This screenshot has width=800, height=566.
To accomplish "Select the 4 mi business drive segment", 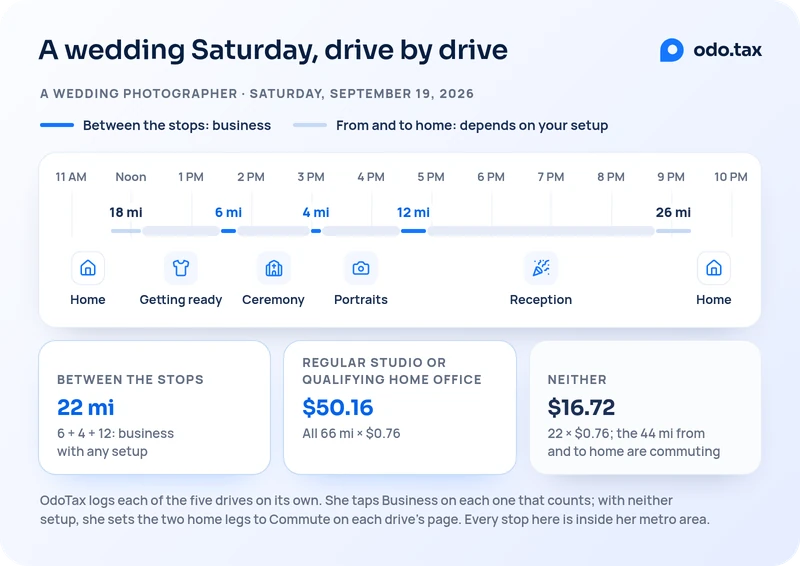I will [x=316, y=231].
